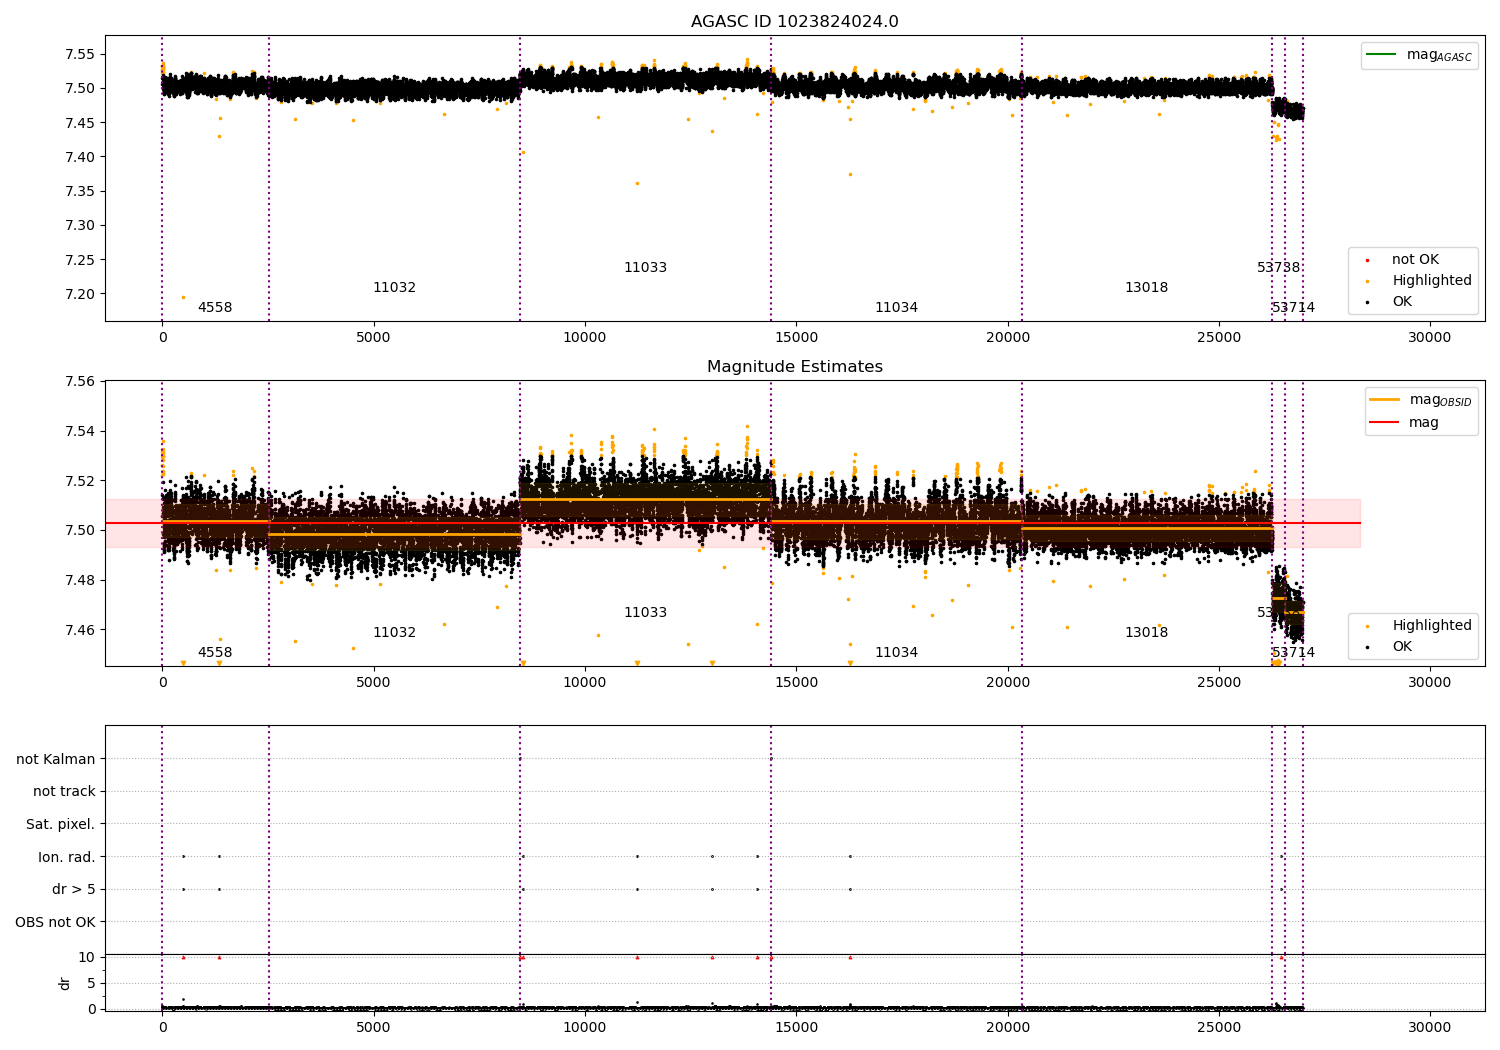Click 'OK' legend entry in Magnitude Estimates plot
This screenshot has height=1050, width=1500.
(x=1390, y=647)
